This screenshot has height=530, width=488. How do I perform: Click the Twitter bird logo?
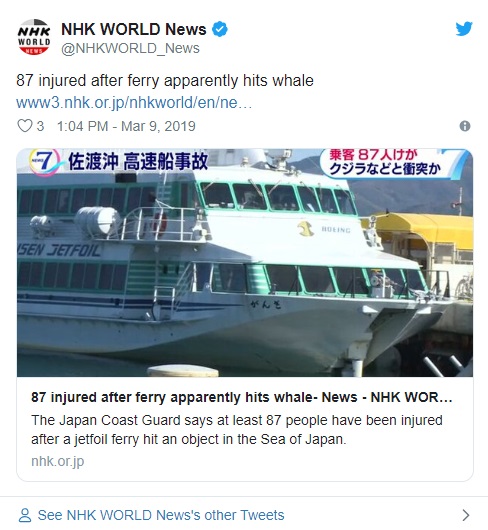click(x=464, y=29)
